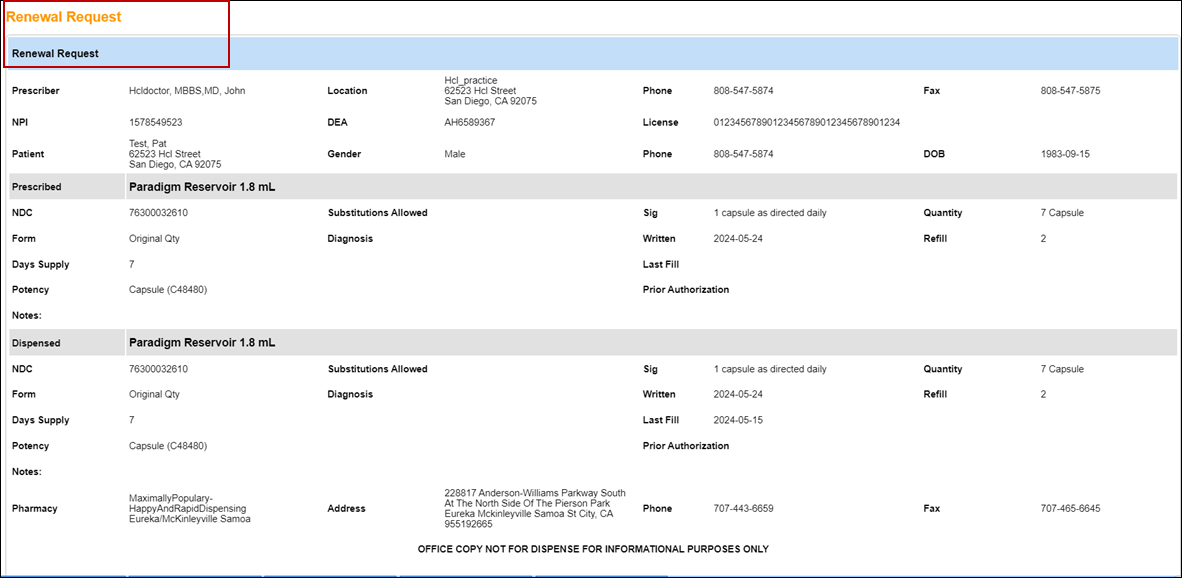This screenshot has width=1182, height=578.
Task: Click the prescriber fax number 808-547-5875
Action: coord(1070,91)
